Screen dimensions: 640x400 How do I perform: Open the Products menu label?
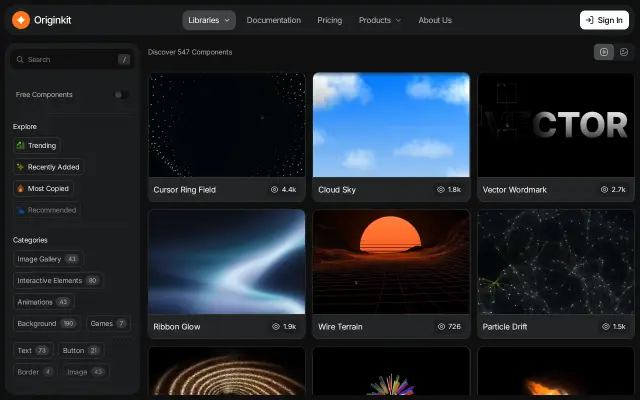coord(375,20)
